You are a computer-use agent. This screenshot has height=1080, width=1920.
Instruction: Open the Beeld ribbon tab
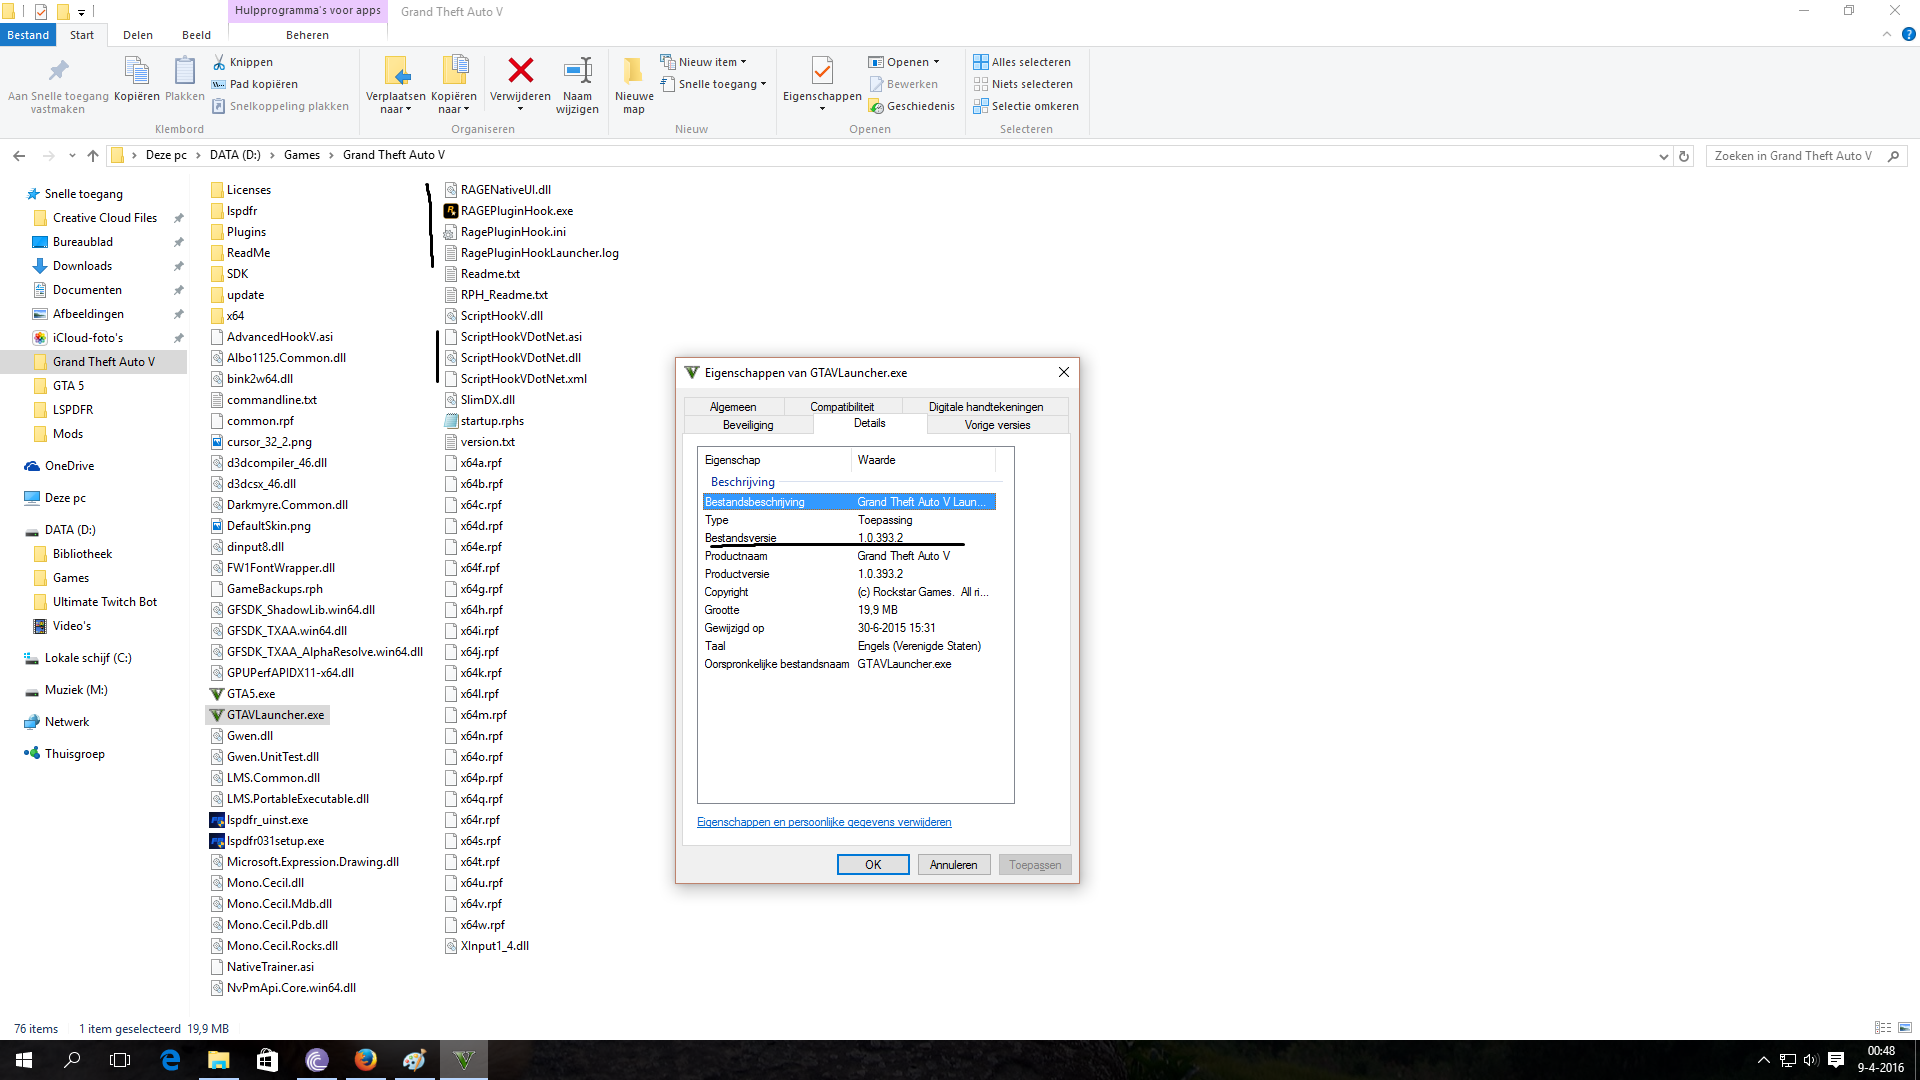coord(196,35)
